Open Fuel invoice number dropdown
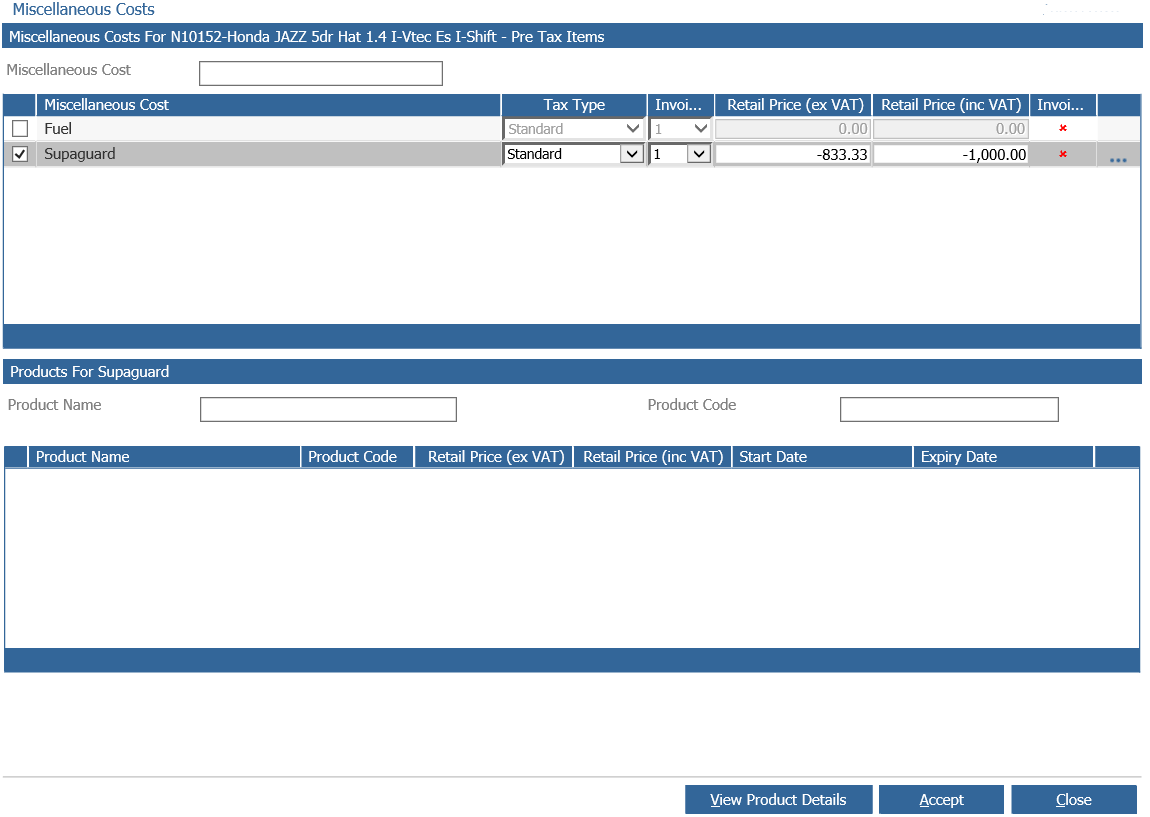The height and width of the screenshot is (817, 1150). tap(680, 128)
